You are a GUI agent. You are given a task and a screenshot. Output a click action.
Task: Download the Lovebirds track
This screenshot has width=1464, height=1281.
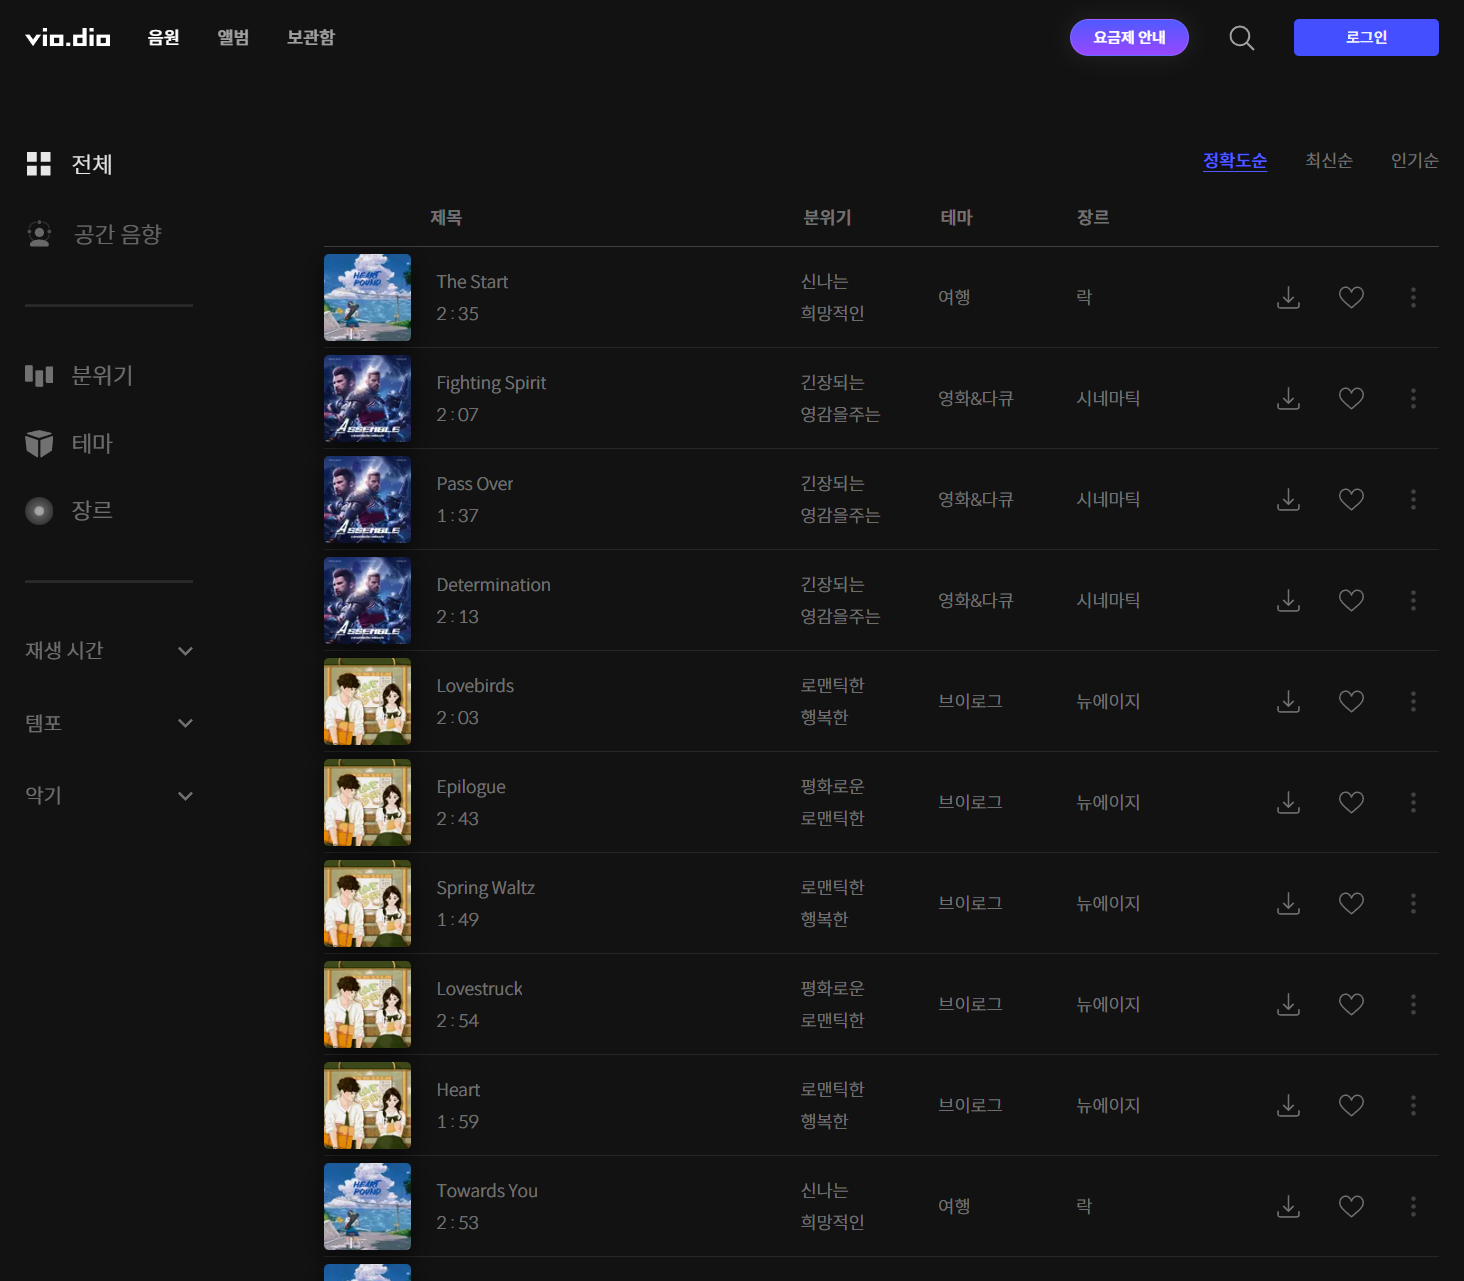coord(1288,702)
